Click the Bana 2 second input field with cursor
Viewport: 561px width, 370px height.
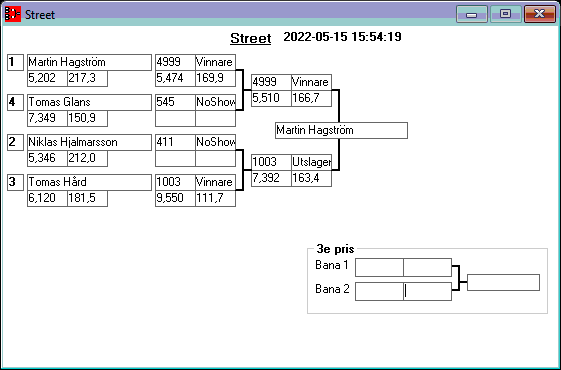pos(428,291)
